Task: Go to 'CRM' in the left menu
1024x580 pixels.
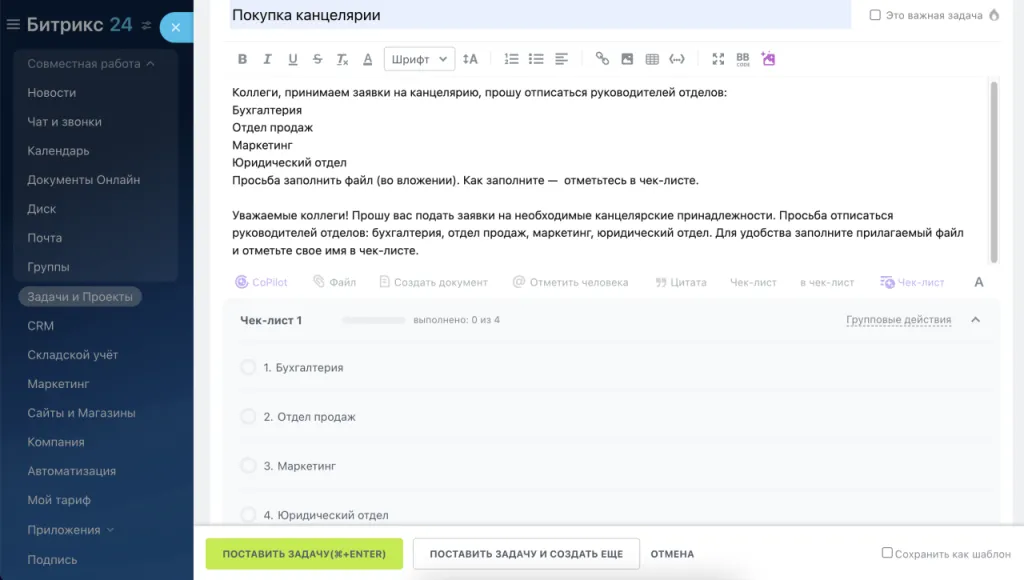Action: 41,326
